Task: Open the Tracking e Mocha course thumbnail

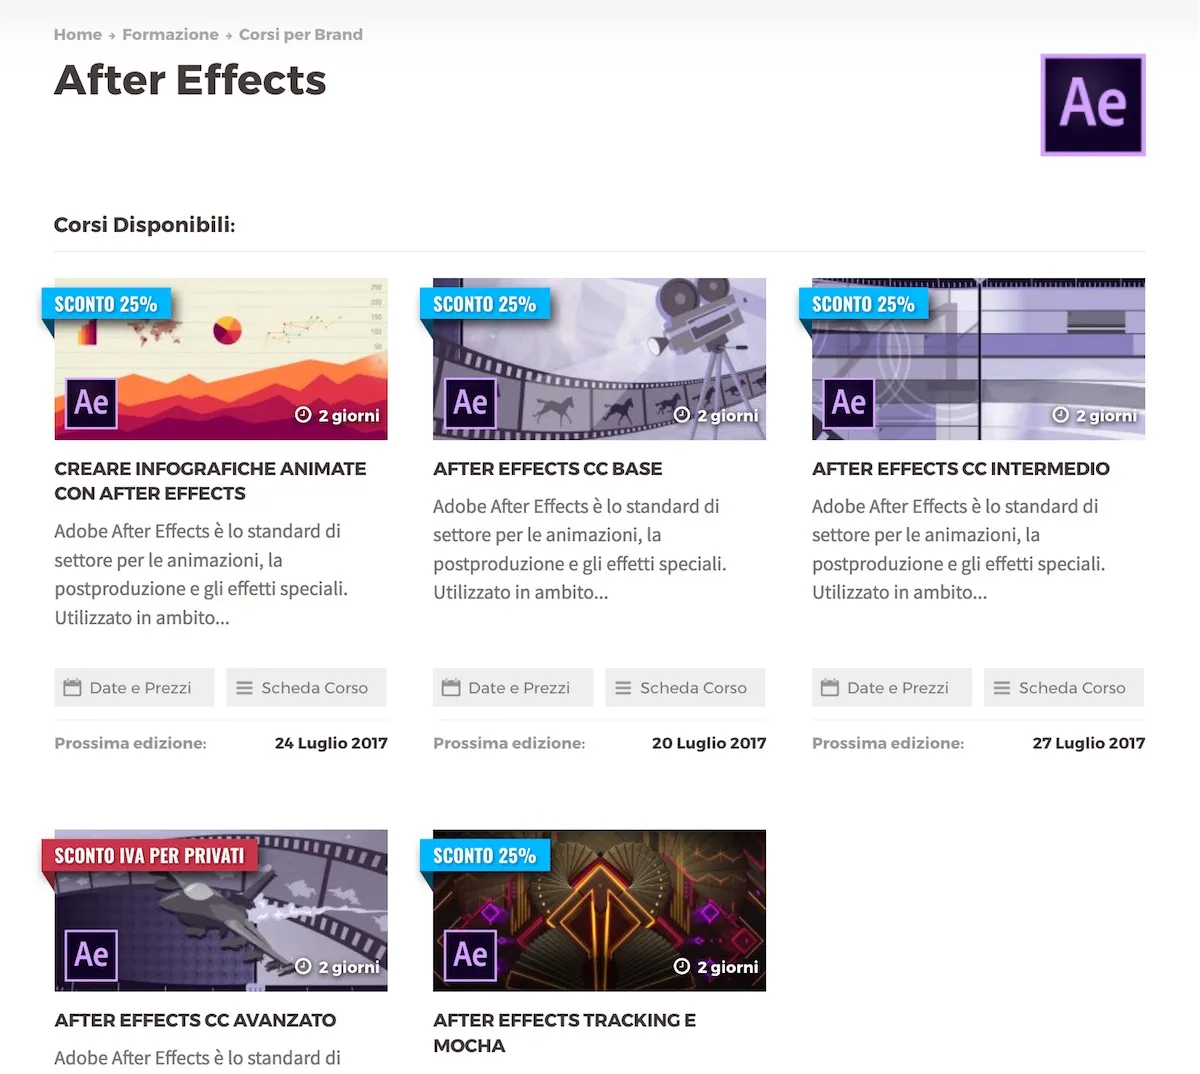Action: point(598,910)
